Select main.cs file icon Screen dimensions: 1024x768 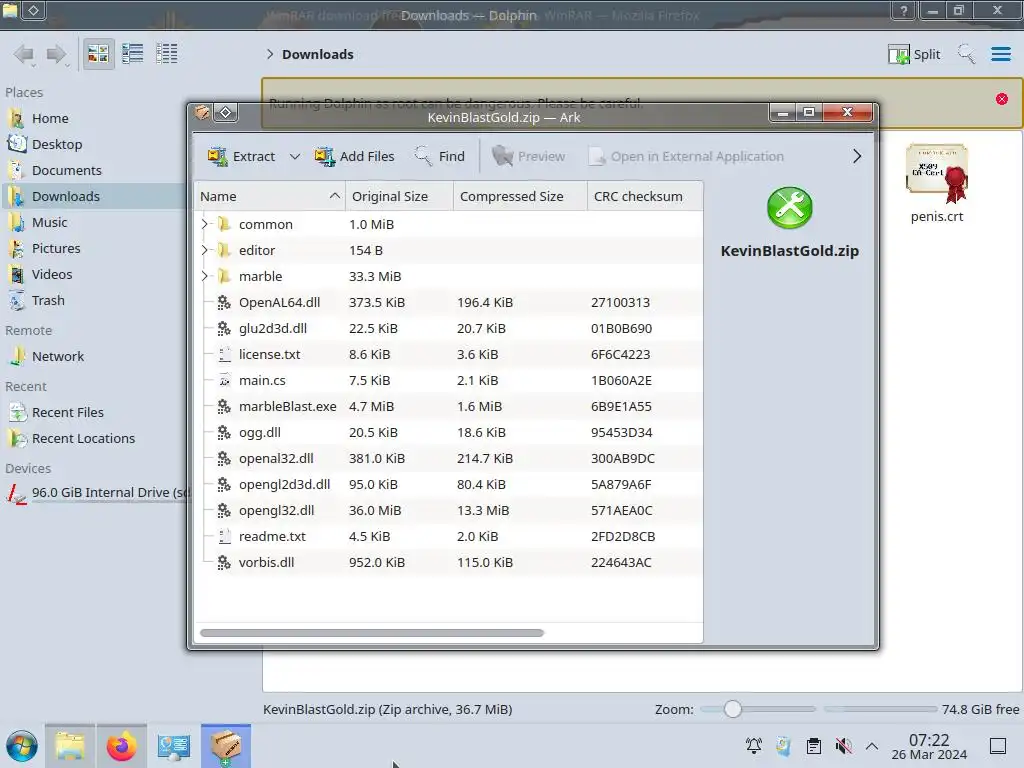[x=224, y=381]
